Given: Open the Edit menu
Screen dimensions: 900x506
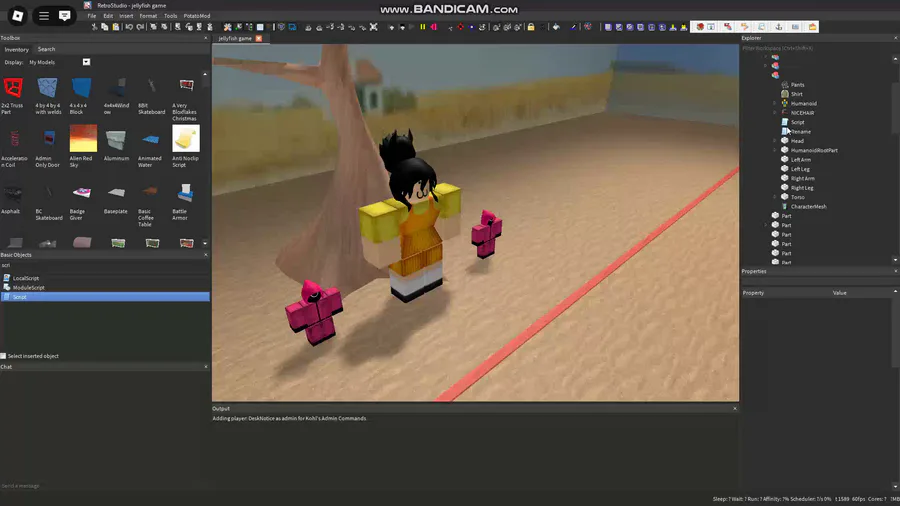Looking at the screenshot, I should [108, 16].
